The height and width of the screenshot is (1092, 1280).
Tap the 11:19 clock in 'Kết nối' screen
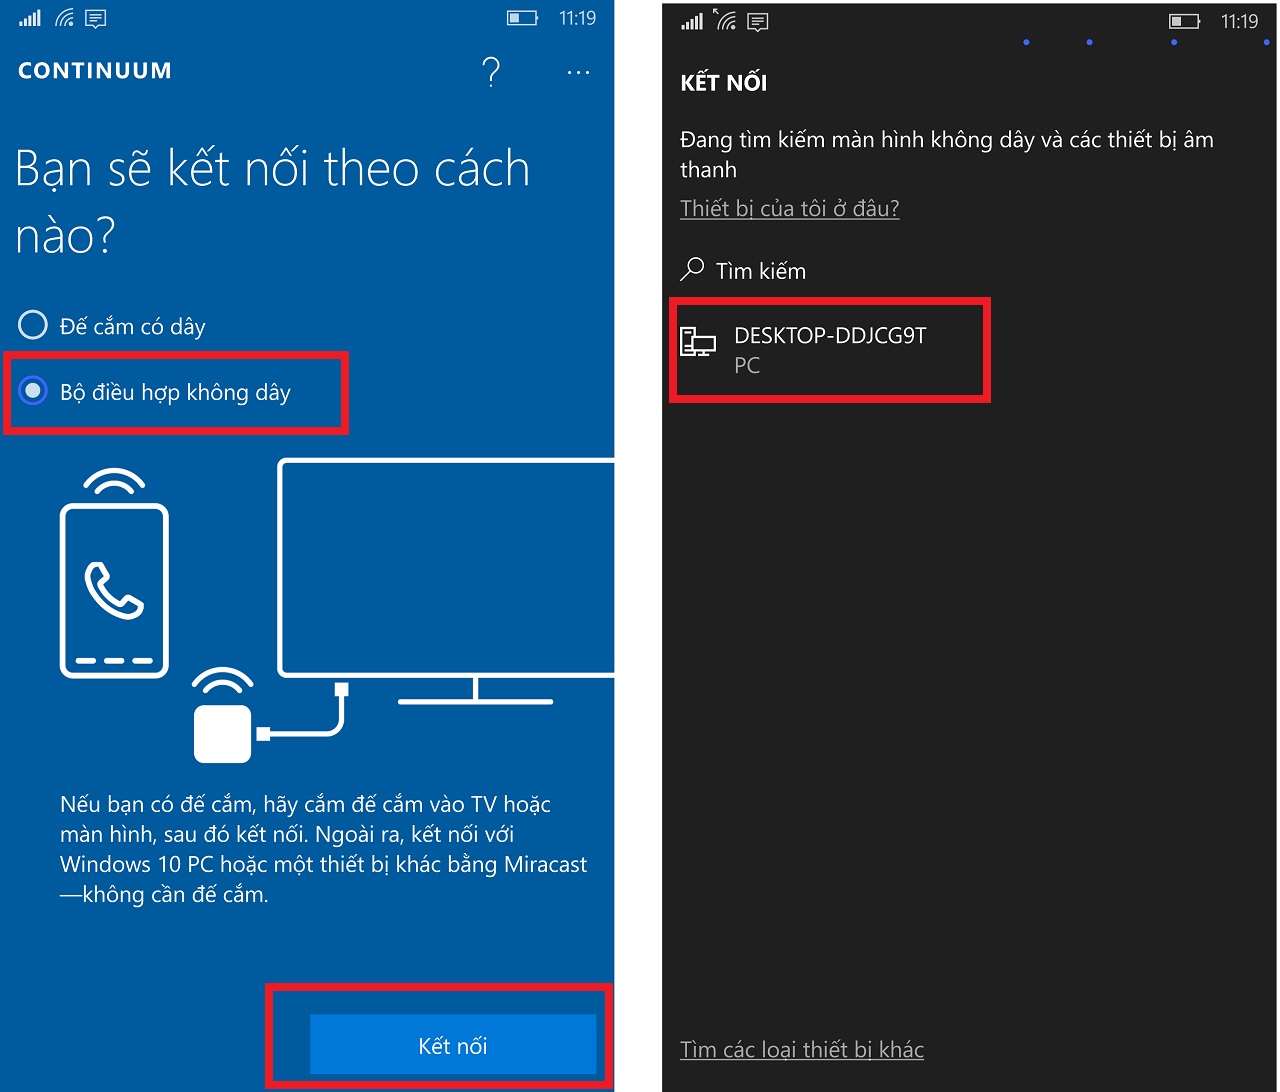coord(1240,21)
